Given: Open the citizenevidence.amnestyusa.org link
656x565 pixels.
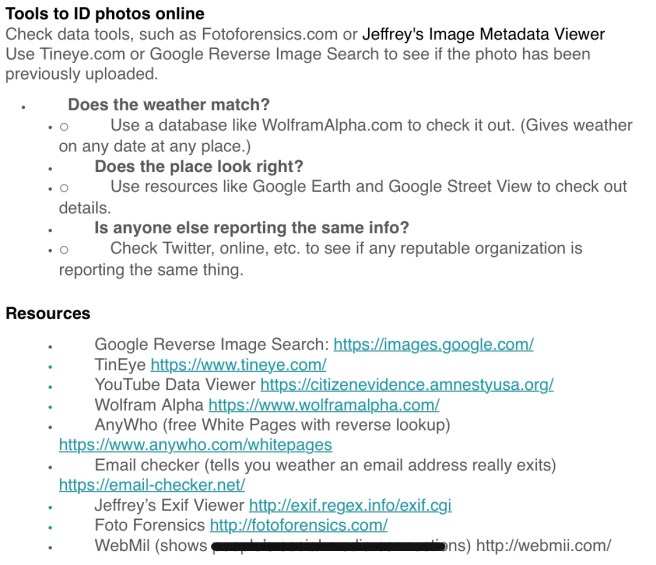Looking at the screenshot, I should [406, 384].
